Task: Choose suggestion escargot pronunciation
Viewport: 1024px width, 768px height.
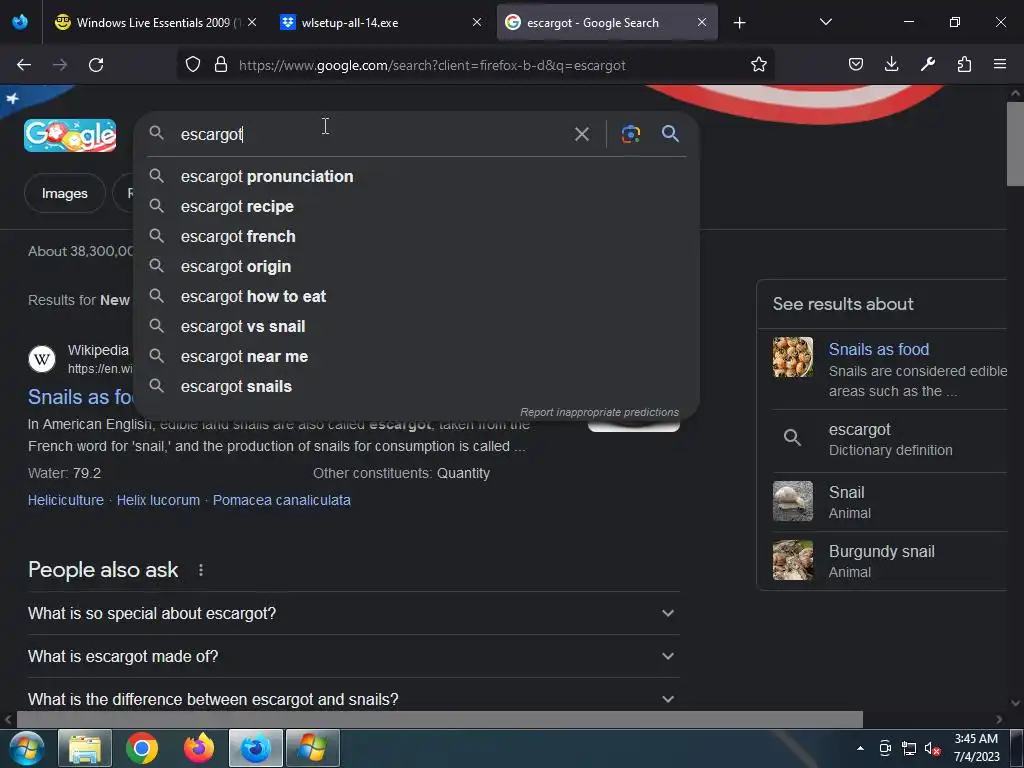Action: (x=416, y=176)
